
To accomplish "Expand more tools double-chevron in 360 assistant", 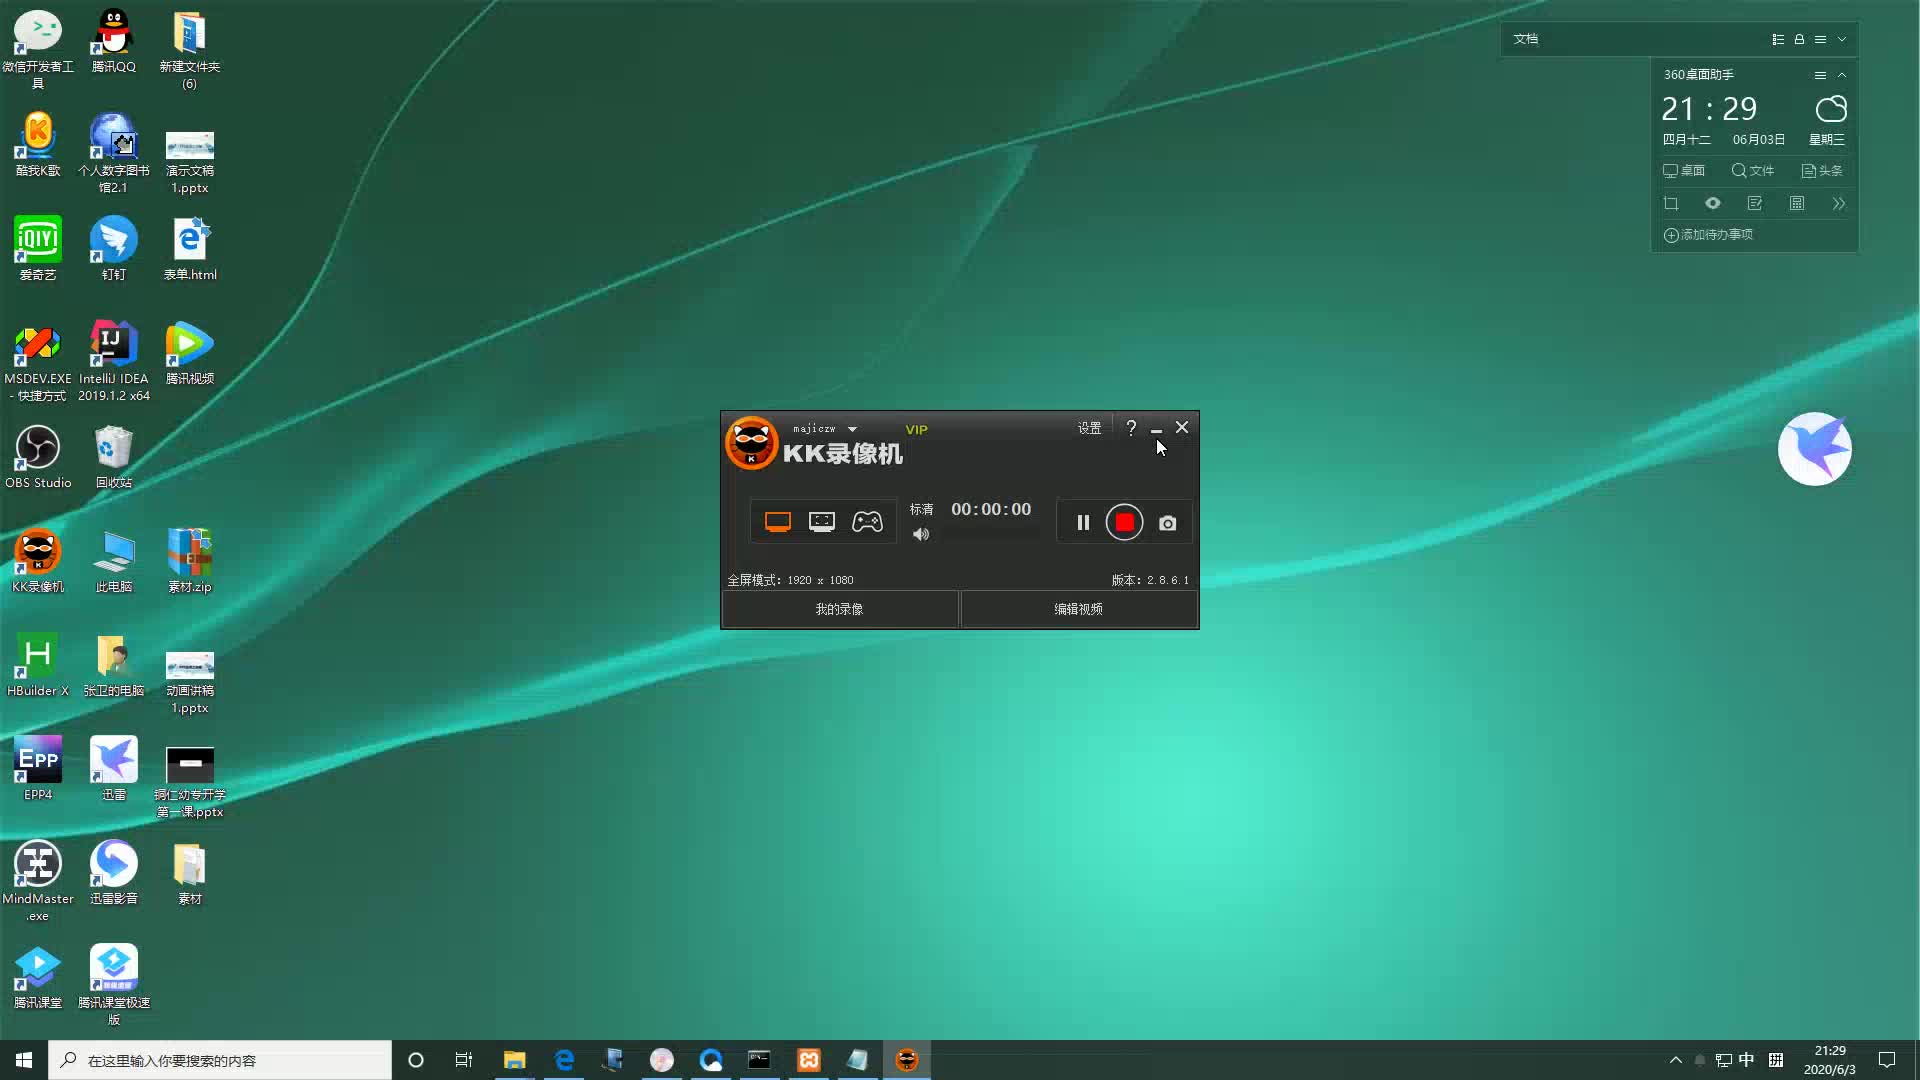I will pyautogui.click(x=1838, y=203).
